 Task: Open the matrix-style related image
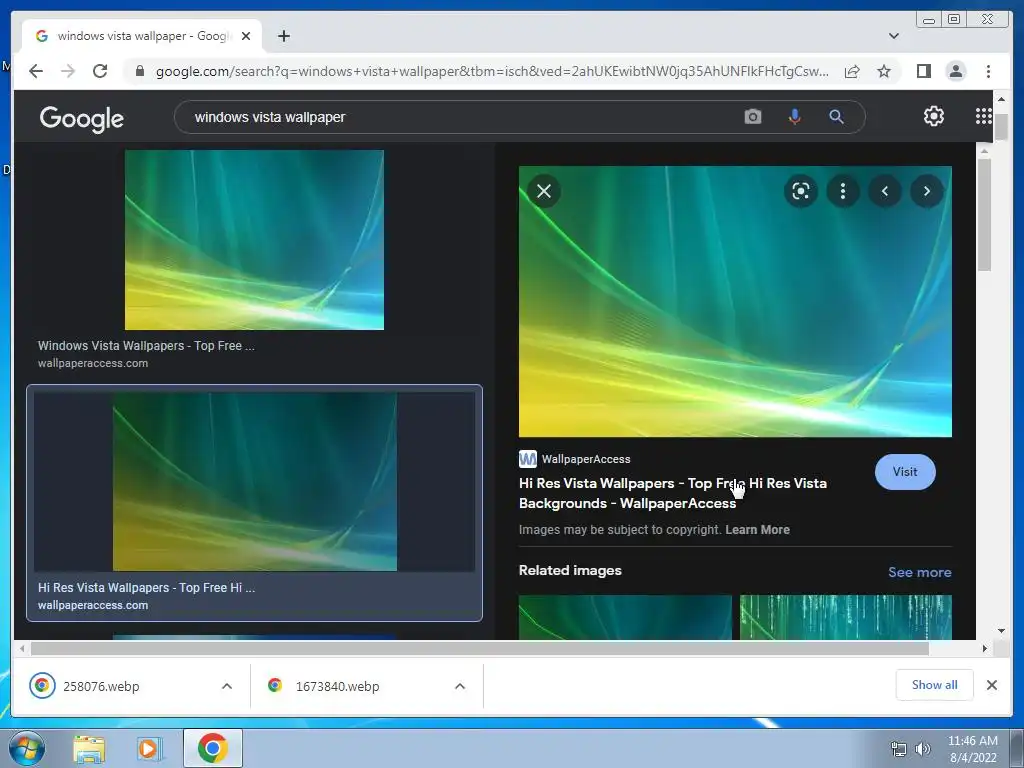point(846,617)
